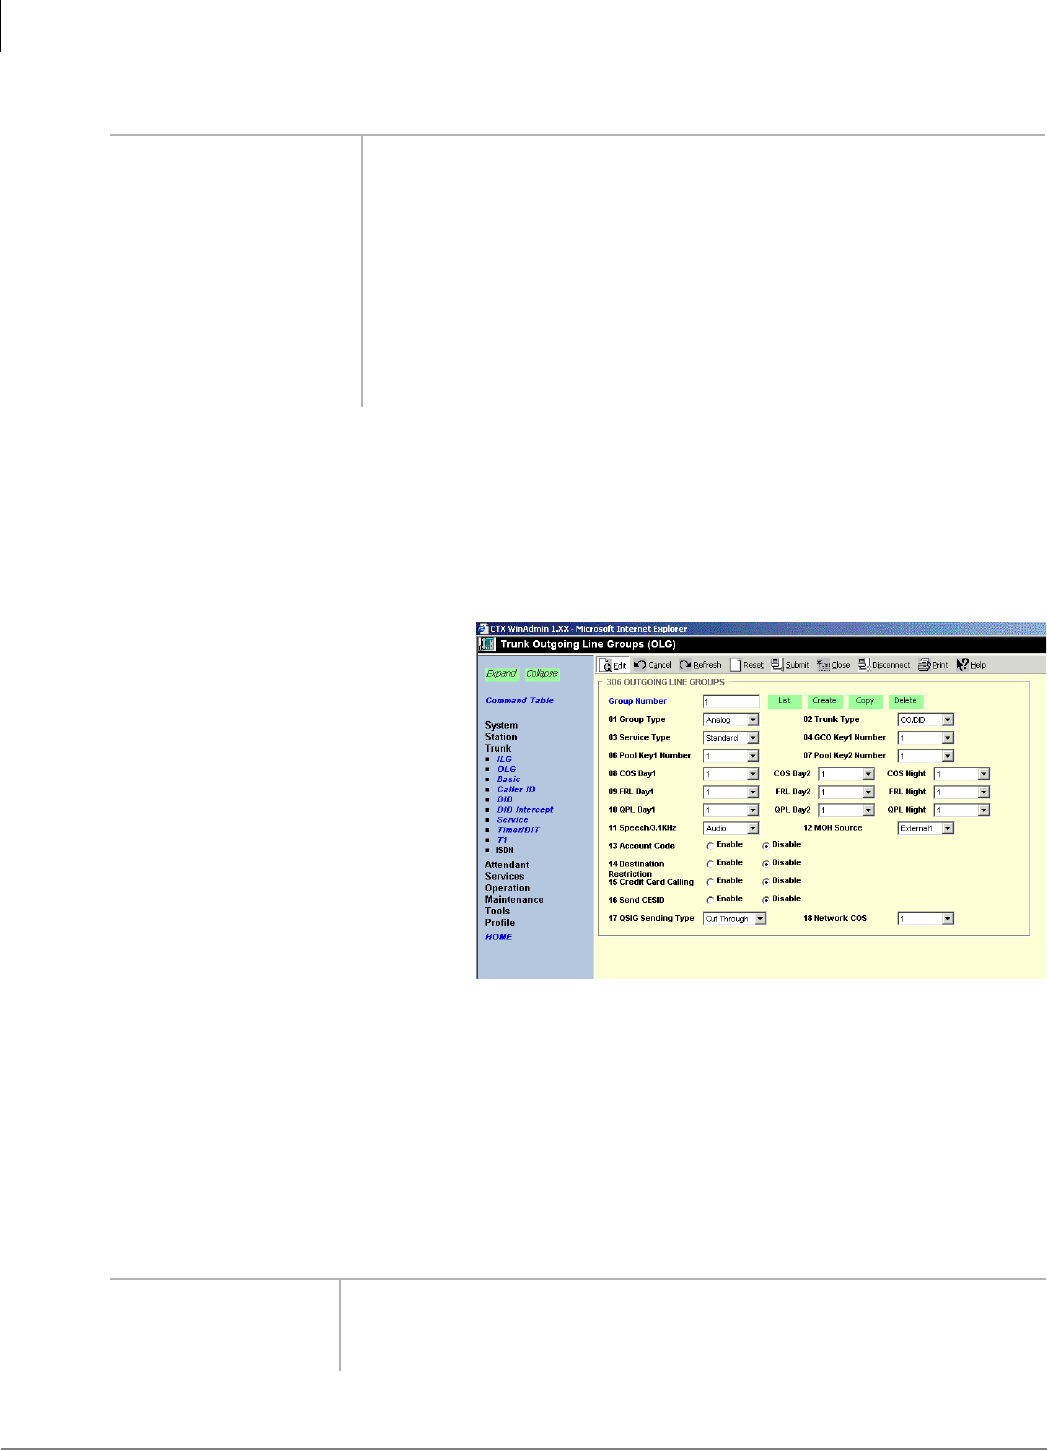Open the 06 Pool Key1 Number dropdown

(x=731, y=756)
